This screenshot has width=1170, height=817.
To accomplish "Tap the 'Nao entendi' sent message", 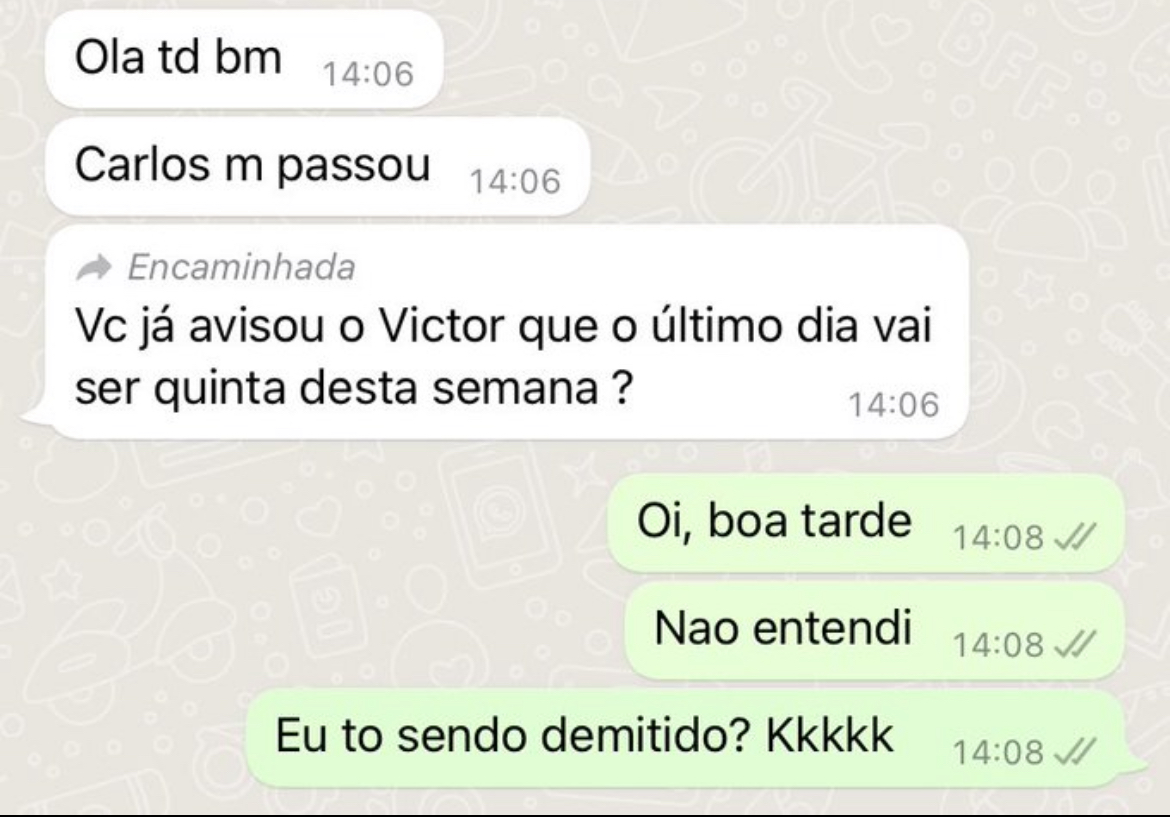I will 874,630.
